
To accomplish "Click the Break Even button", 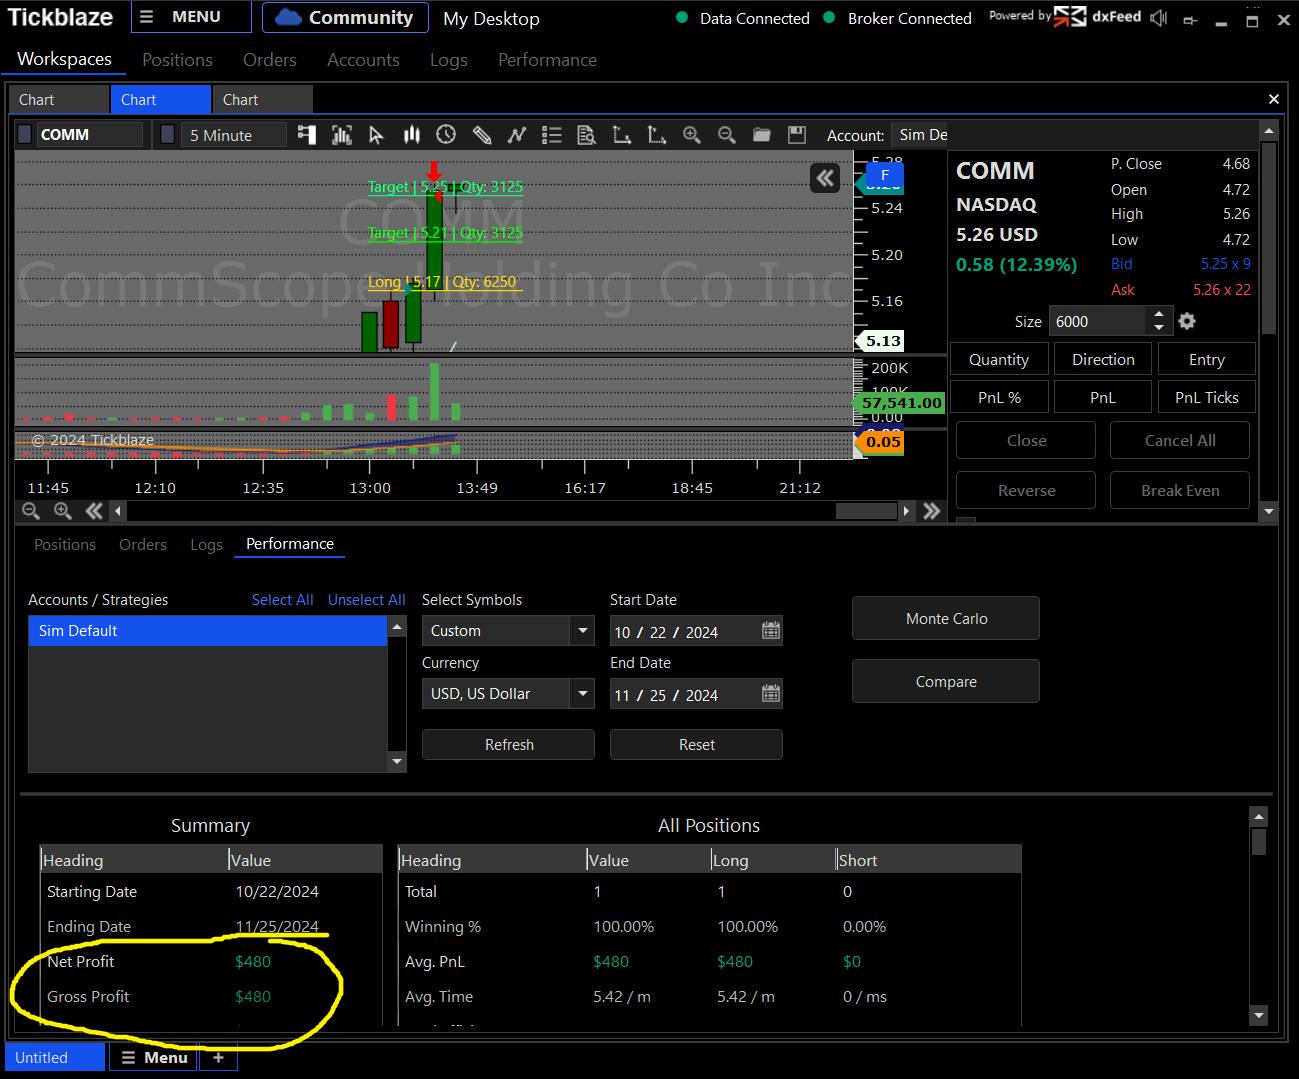I will point(1180,491).
